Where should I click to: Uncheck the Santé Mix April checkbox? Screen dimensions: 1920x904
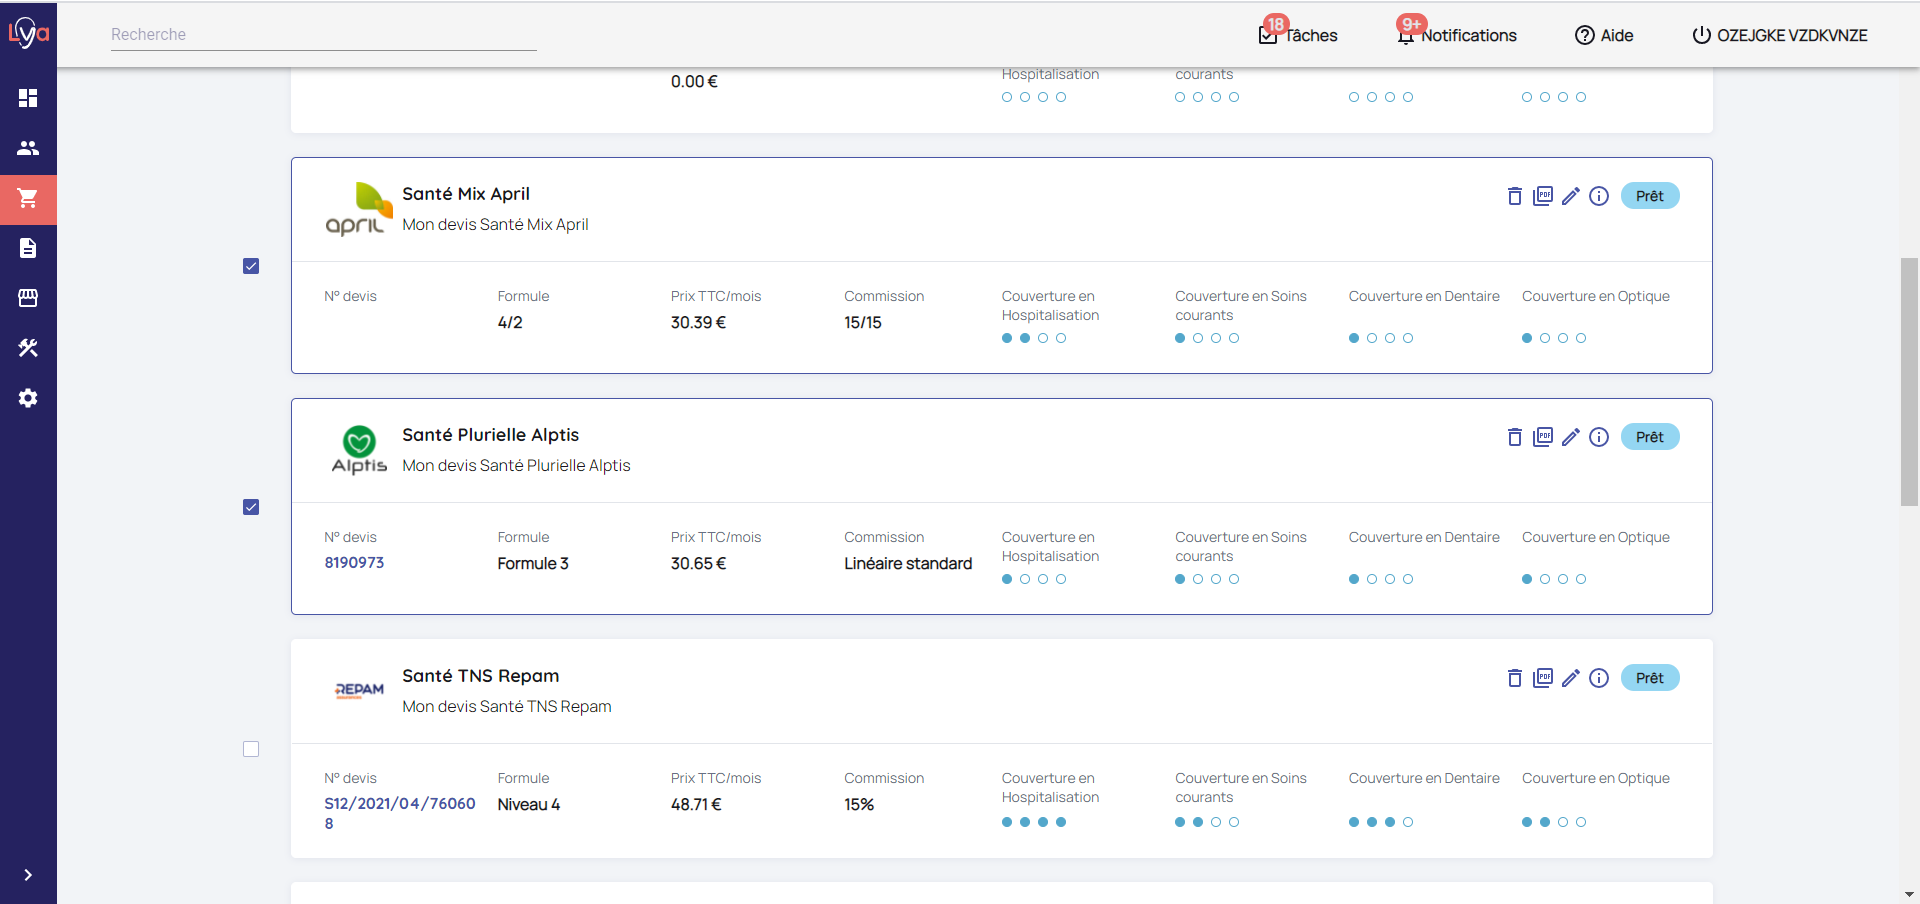click(251, 266)
